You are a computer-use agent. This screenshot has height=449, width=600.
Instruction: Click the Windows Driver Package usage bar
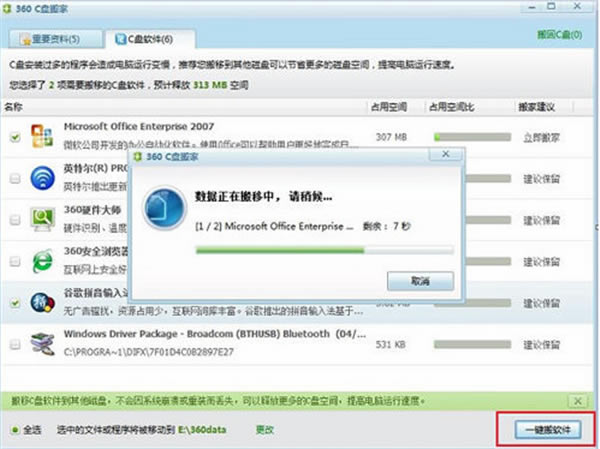(x=473, y=345)
